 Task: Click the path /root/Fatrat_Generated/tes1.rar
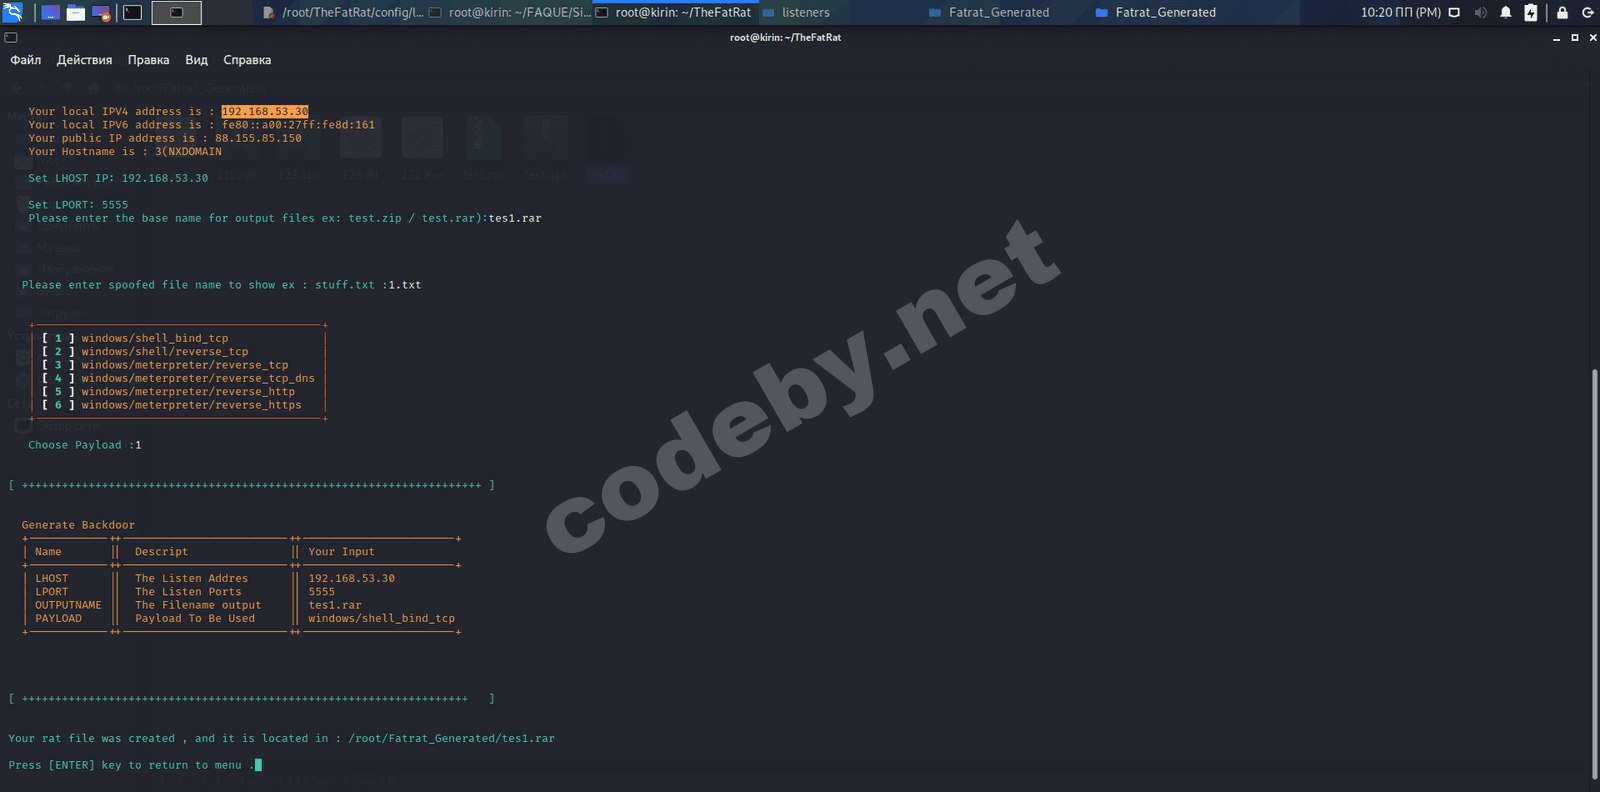451,739
